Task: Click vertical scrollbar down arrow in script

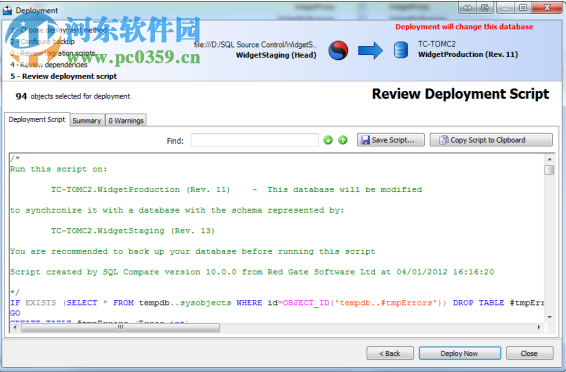Action: [x=549, y=317]
